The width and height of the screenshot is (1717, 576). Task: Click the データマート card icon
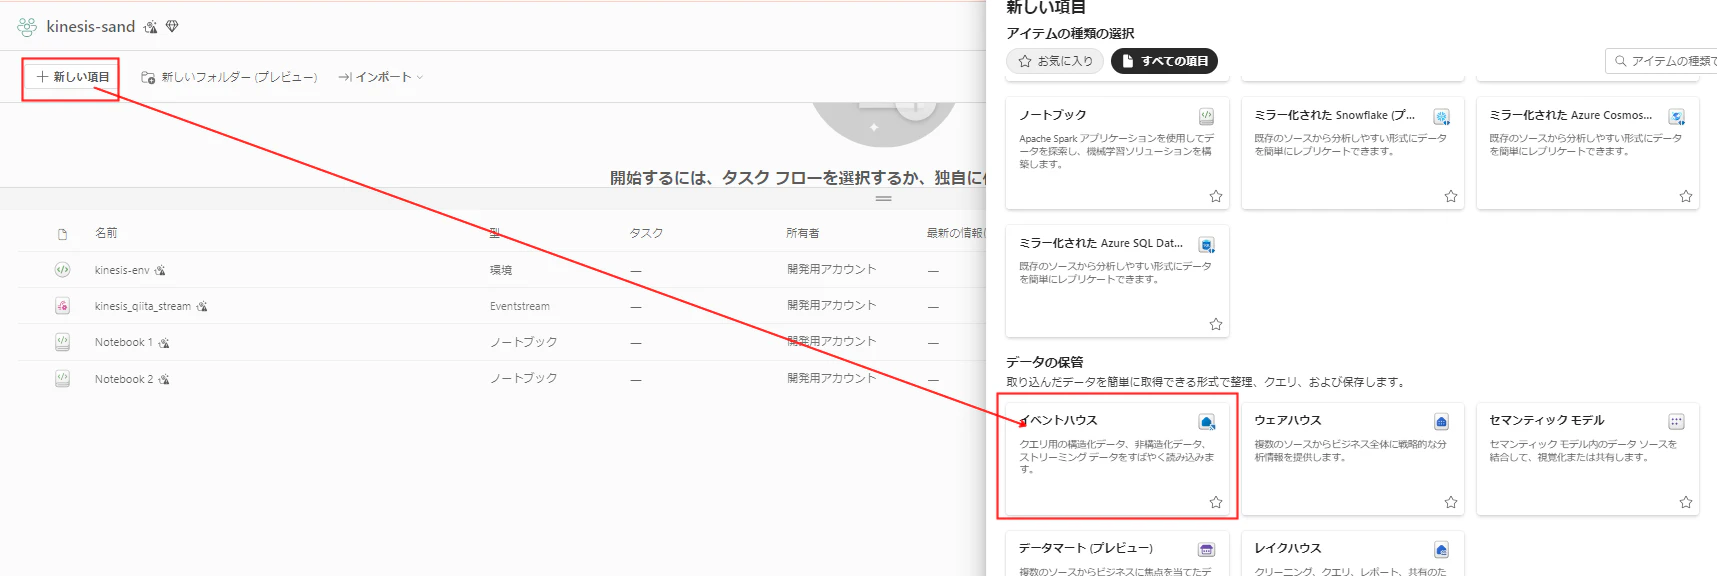pyautogui.click(x=1206, y=550)
